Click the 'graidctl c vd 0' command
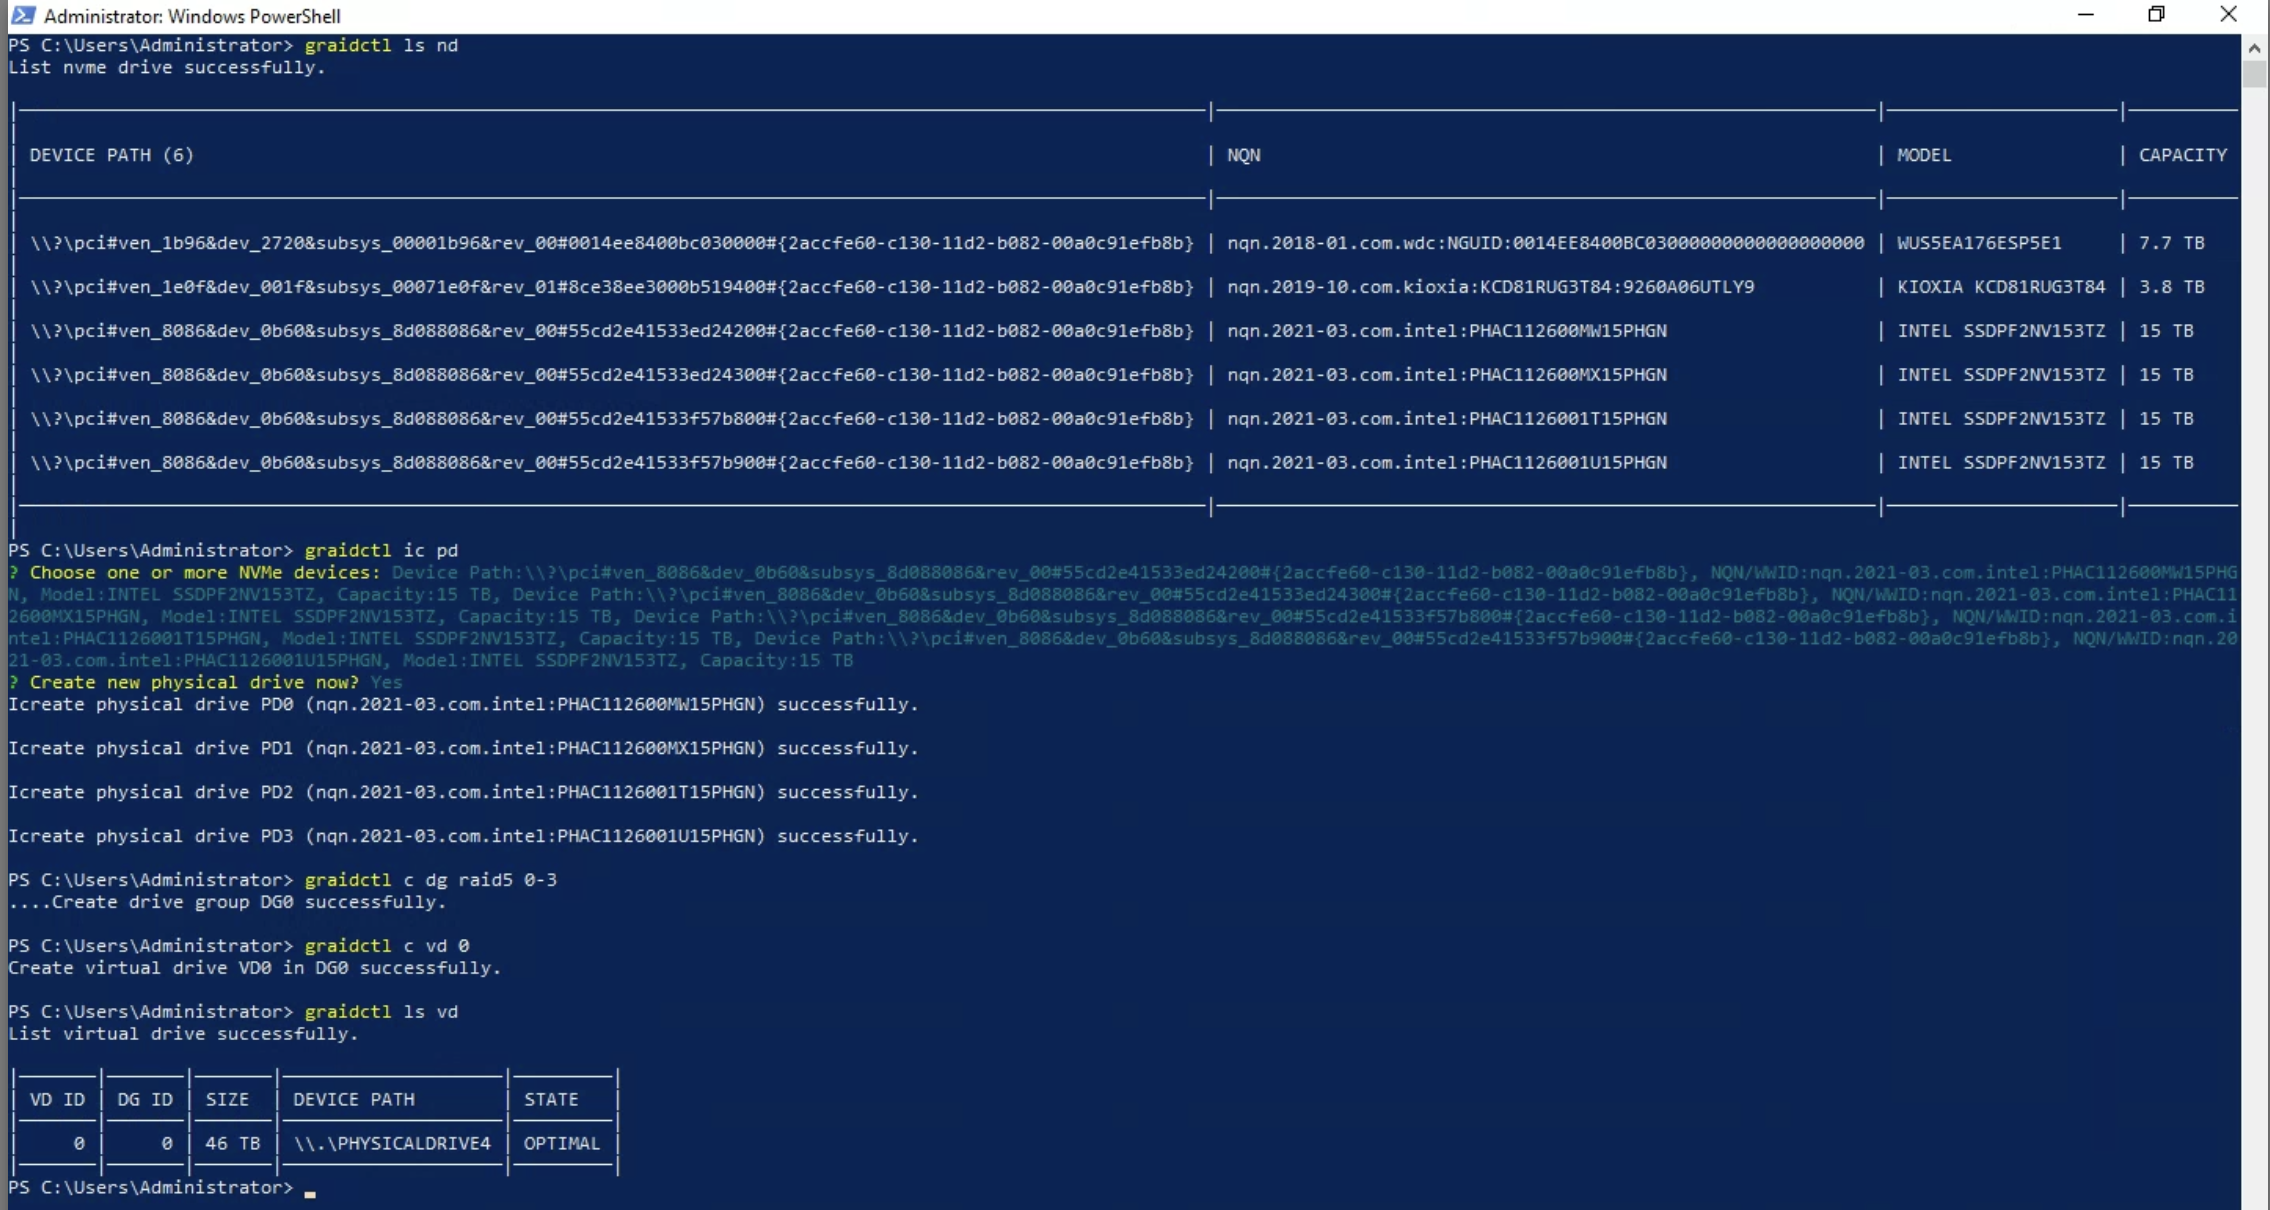 click(x=386, y=946)
